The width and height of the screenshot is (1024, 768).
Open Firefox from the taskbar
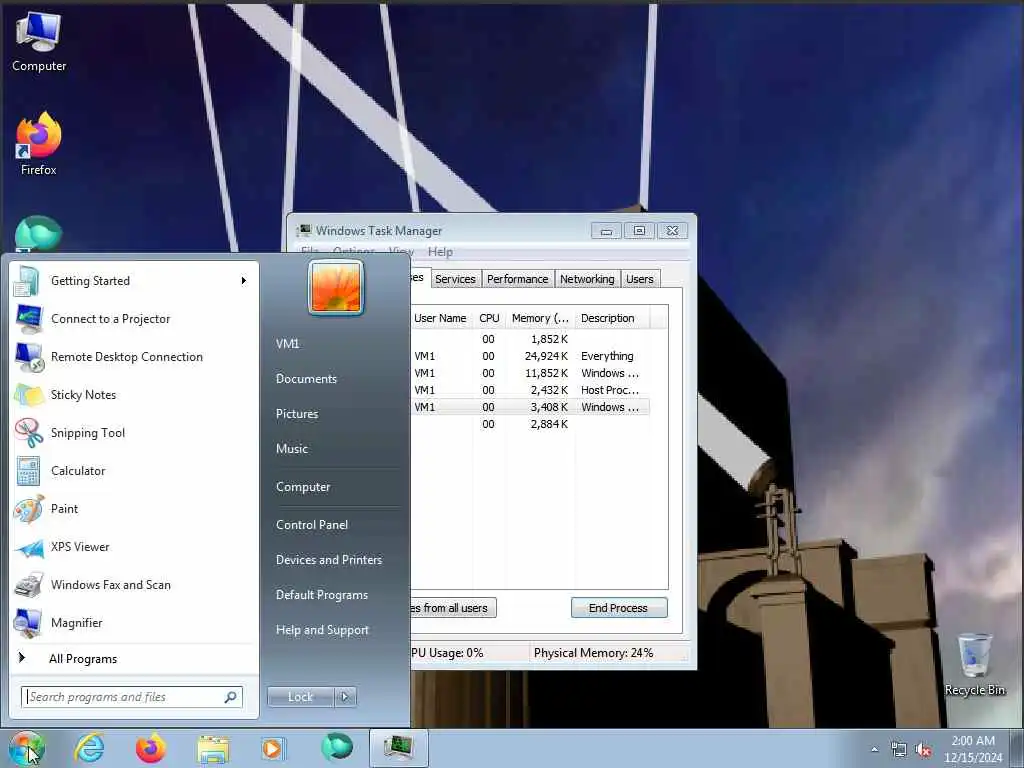pyautogui.click(x=150, y=748)
